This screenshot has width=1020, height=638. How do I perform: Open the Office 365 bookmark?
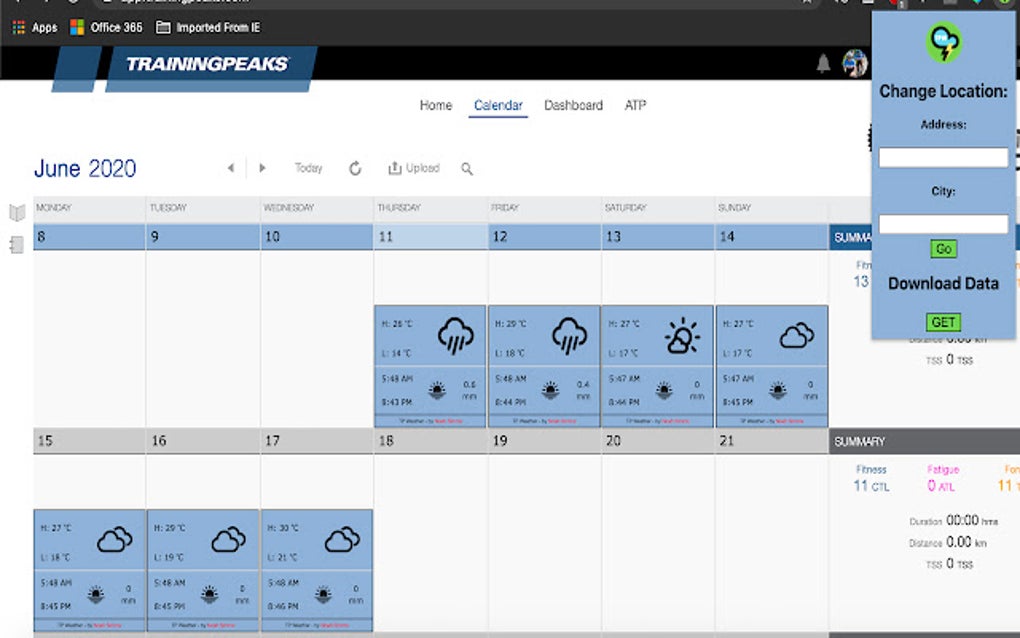point(106,27)
